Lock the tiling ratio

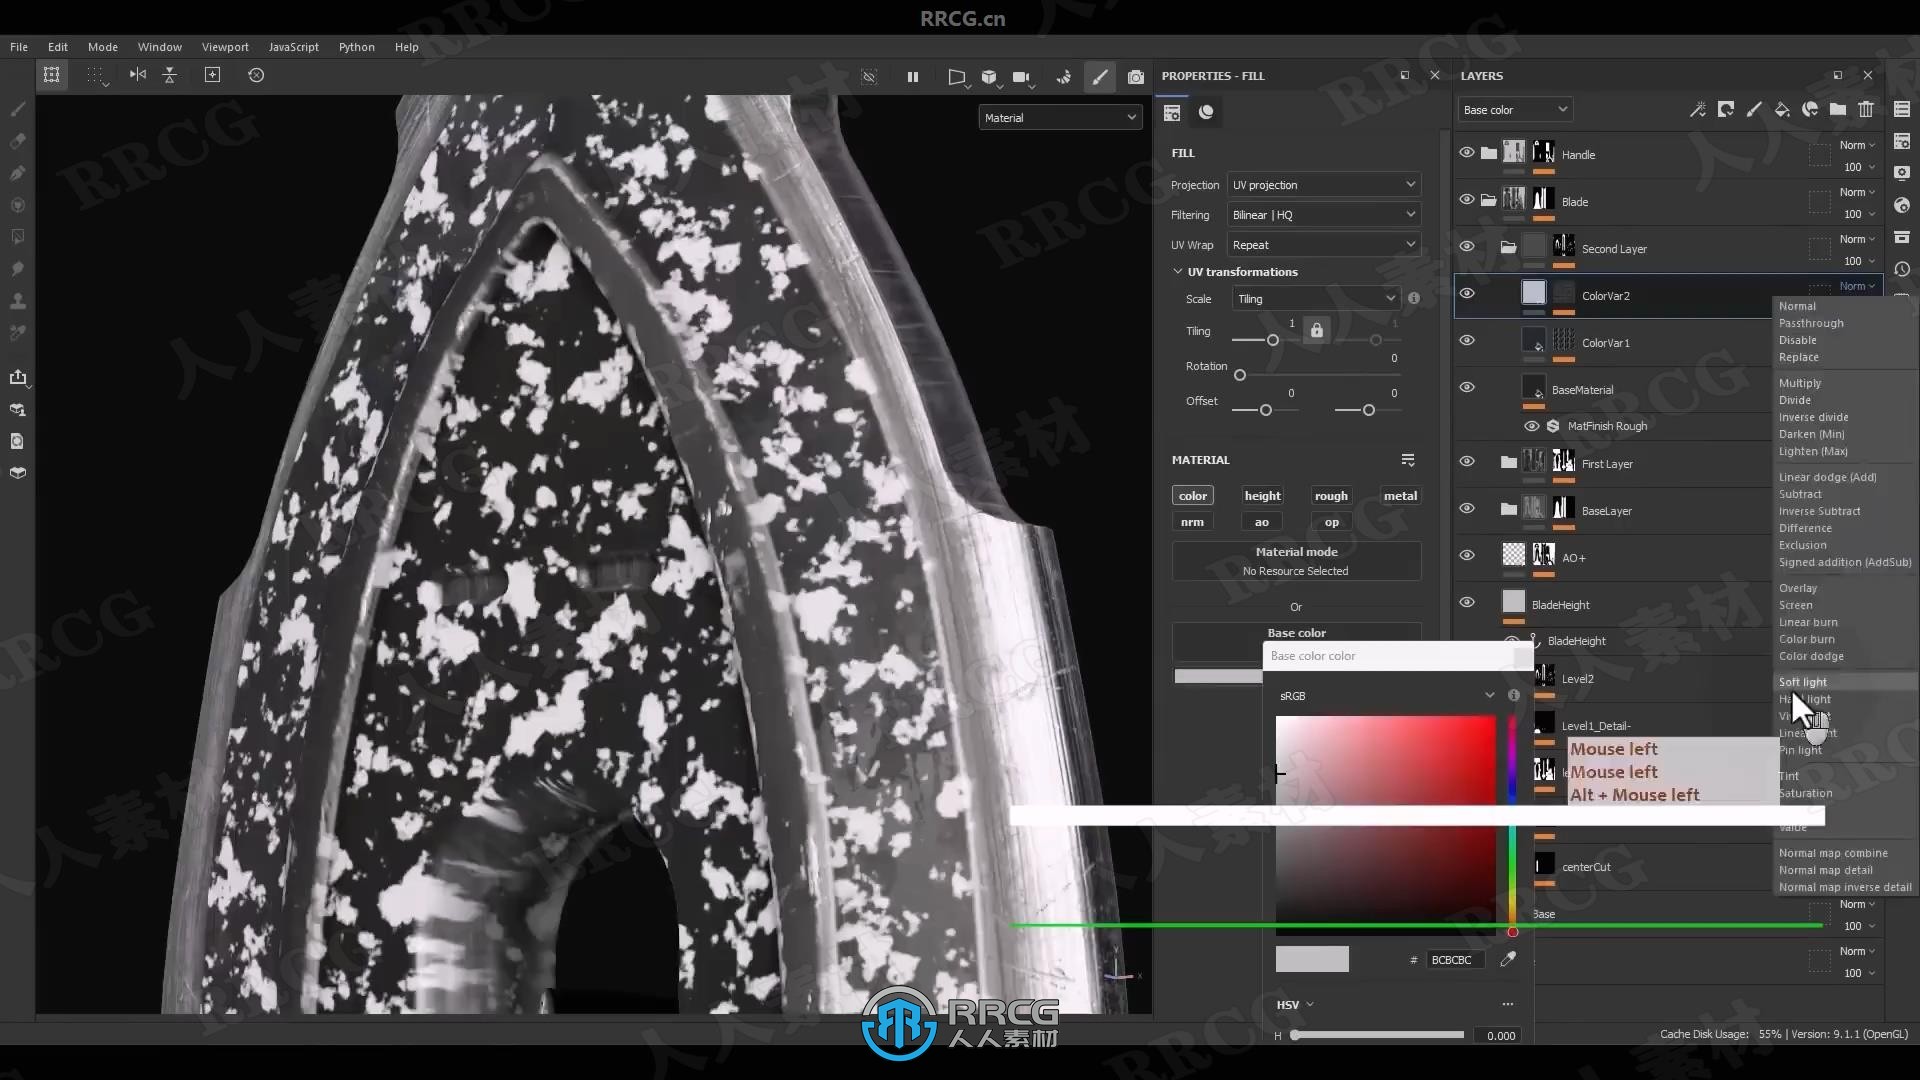point(1317,330)
